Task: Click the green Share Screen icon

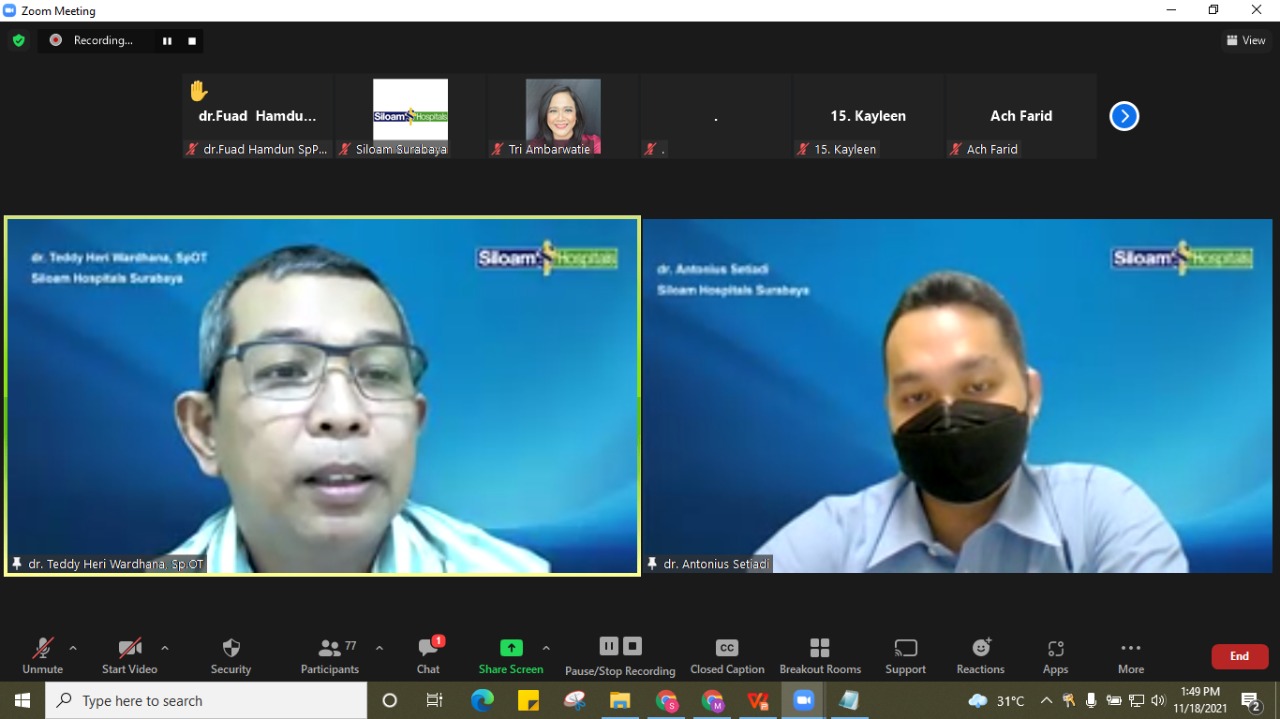Action: click(511, 648)
